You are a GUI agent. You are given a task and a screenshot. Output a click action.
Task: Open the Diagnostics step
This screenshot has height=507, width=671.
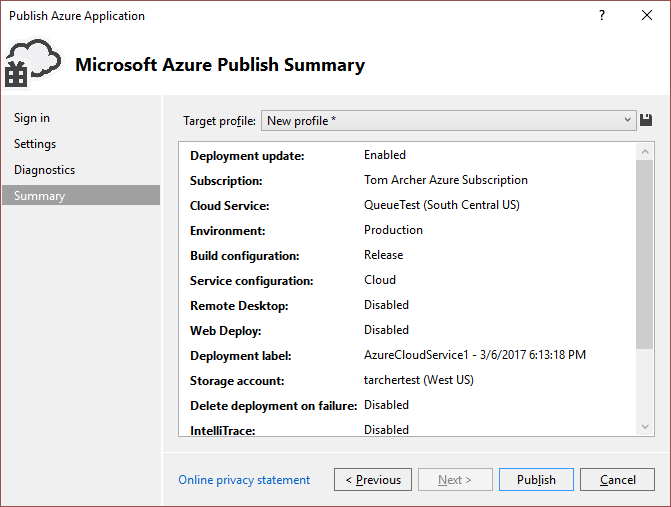coord(44,170)
